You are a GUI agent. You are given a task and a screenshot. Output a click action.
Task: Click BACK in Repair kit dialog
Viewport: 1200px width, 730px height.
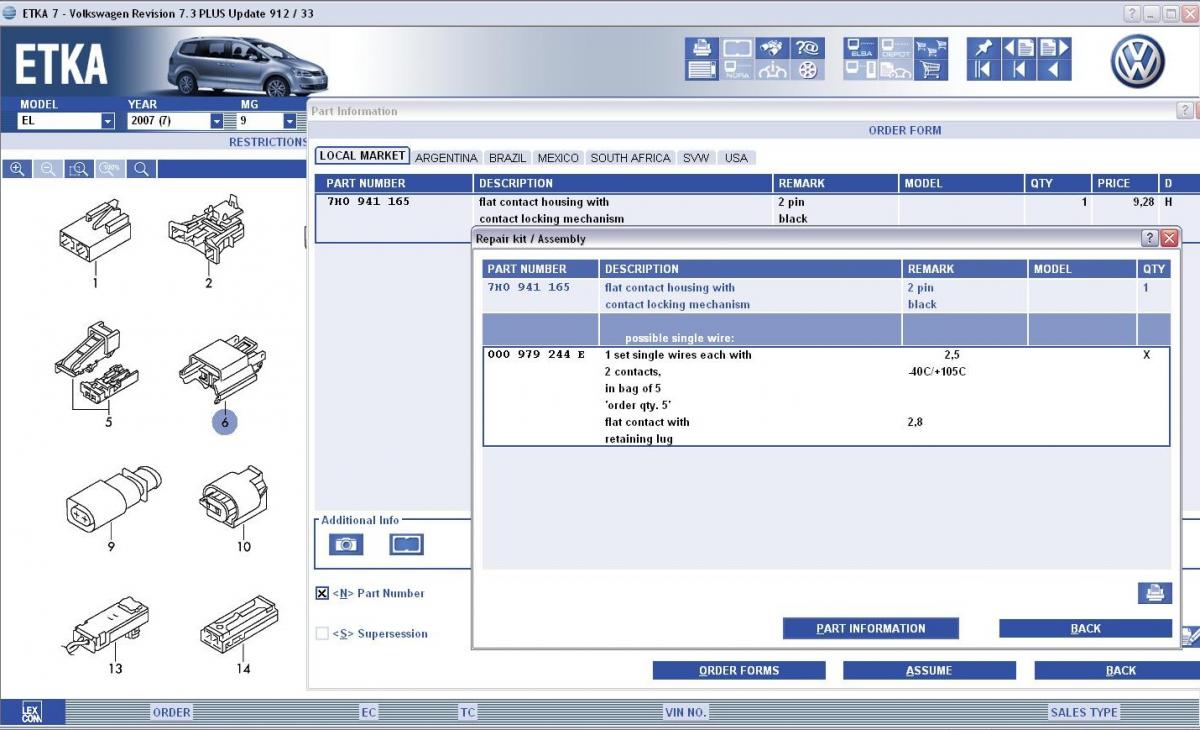1085,628
